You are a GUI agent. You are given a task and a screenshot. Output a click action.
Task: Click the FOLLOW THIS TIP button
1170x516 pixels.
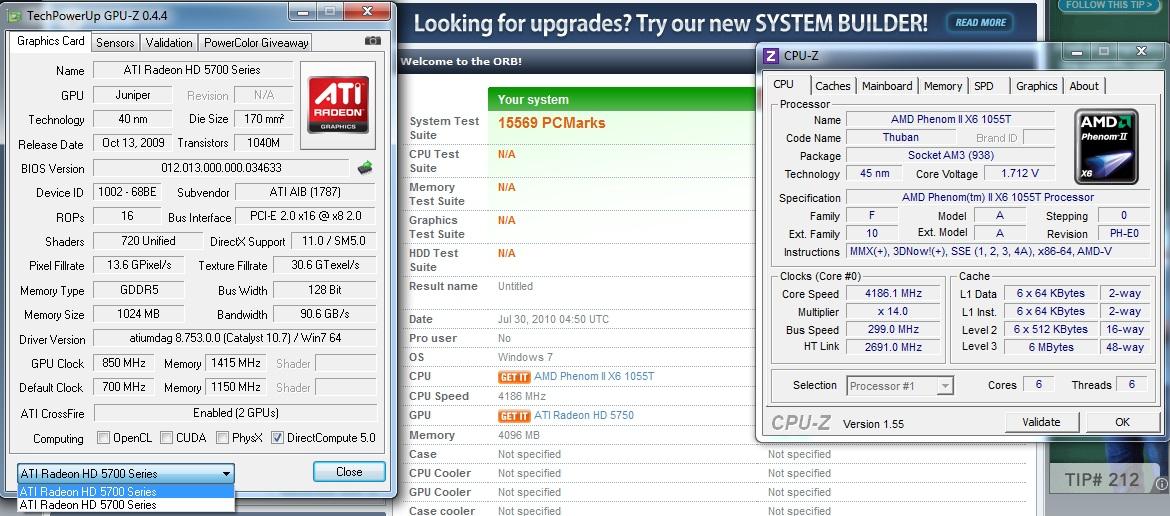pos(1107,5)
